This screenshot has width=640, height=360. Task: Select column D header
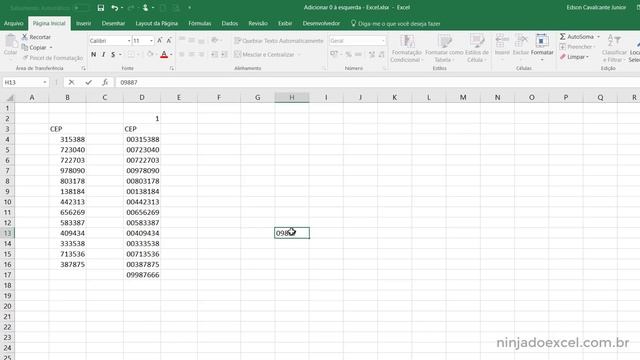(142, 98)
